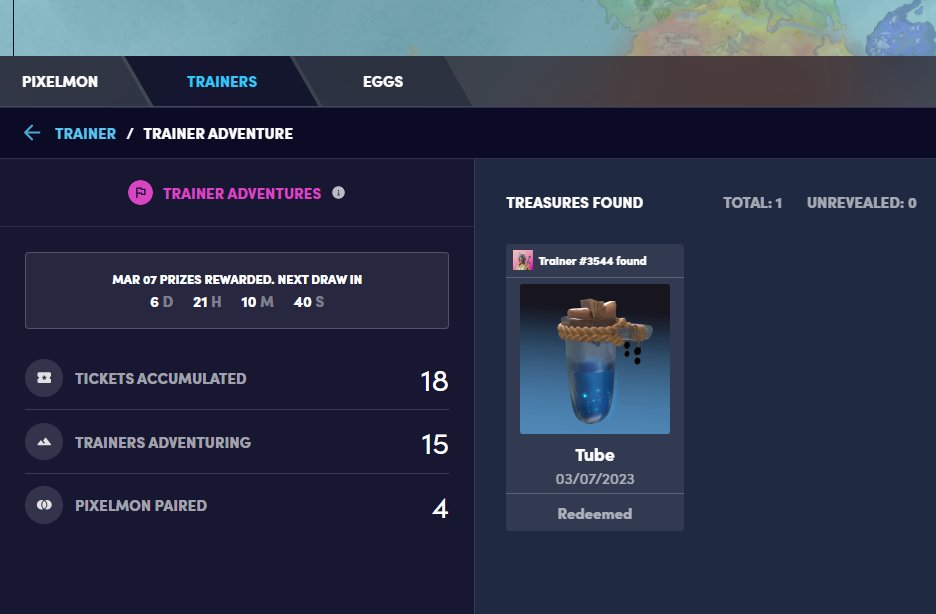Switch to the Trainers tab

pos(221,82)
